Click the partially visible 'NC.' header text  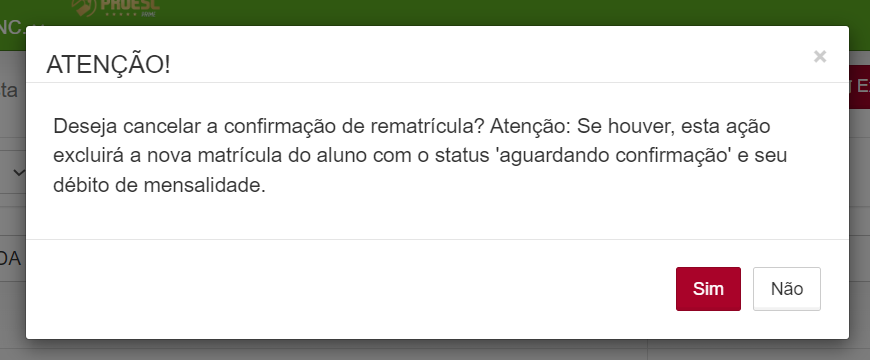12,26
